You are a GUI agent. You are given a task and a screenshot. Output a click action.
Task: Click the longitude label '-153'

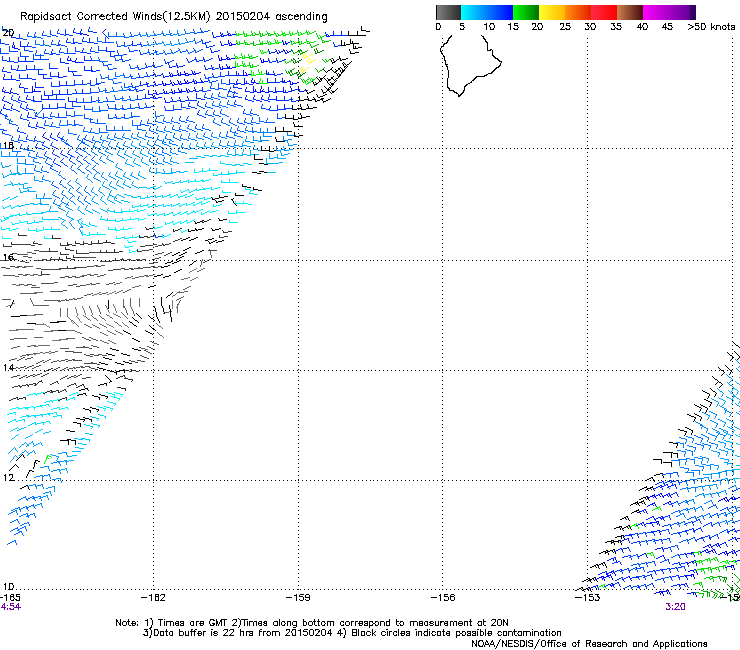coord(588,598)
